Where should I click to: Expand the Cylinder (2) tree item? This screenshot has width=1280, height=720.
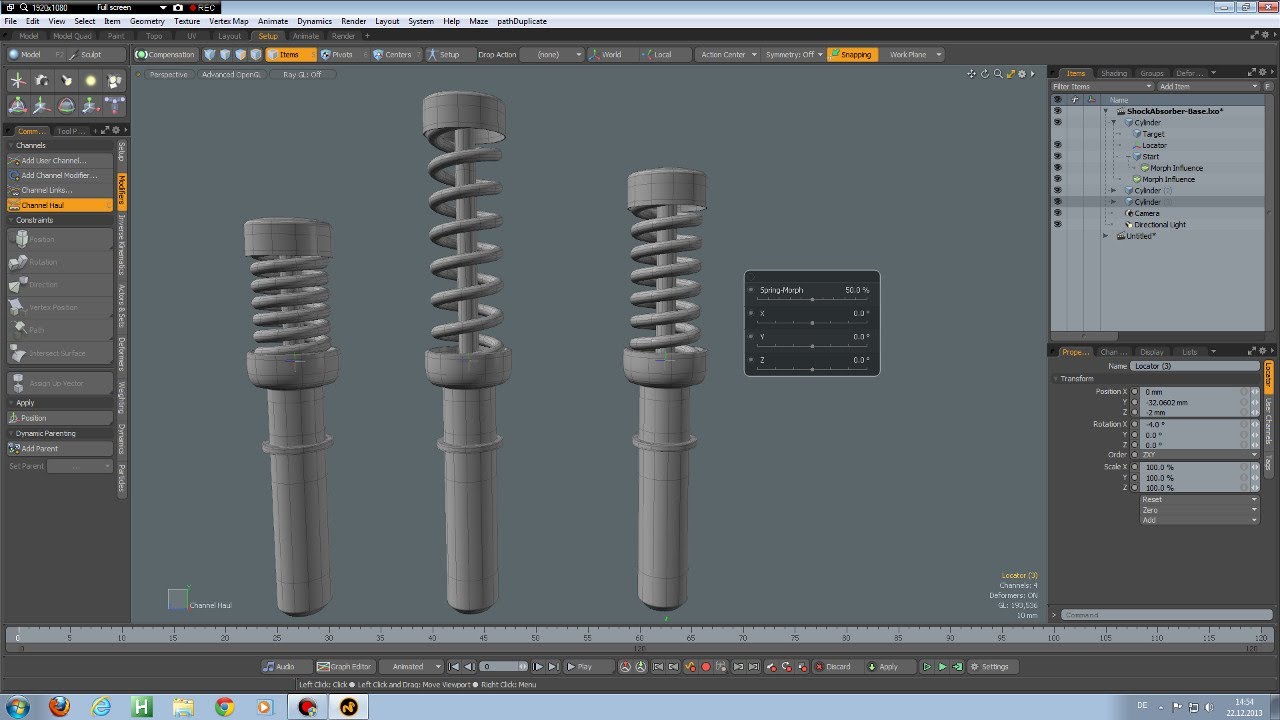pyautogui.click(x=1113, y=190)
